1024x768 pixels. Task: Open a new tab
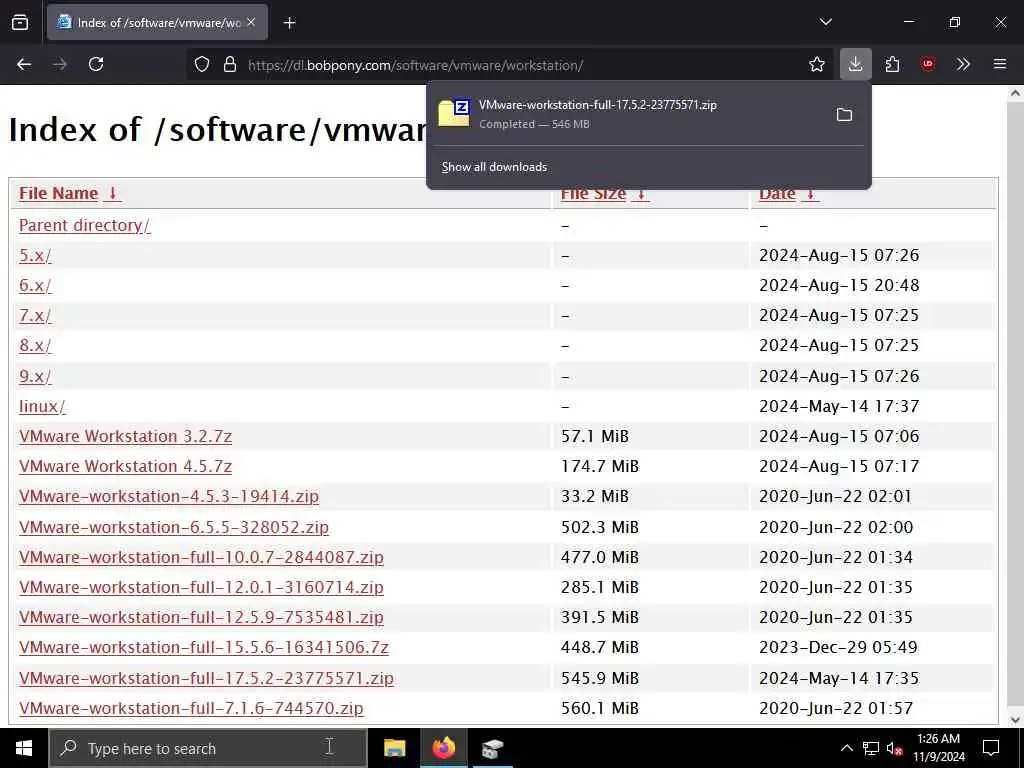289,23
